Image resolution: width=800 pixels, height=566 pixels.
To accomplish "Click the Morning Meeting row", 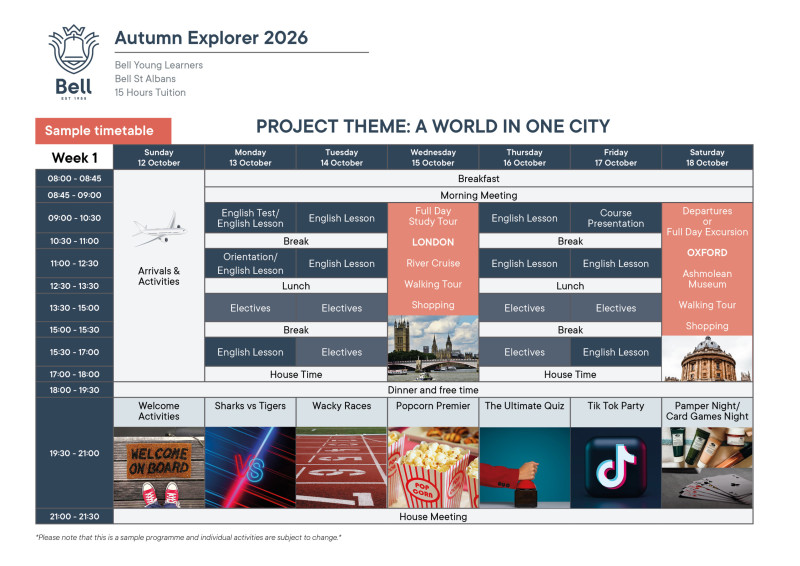I will click(478, 195).
